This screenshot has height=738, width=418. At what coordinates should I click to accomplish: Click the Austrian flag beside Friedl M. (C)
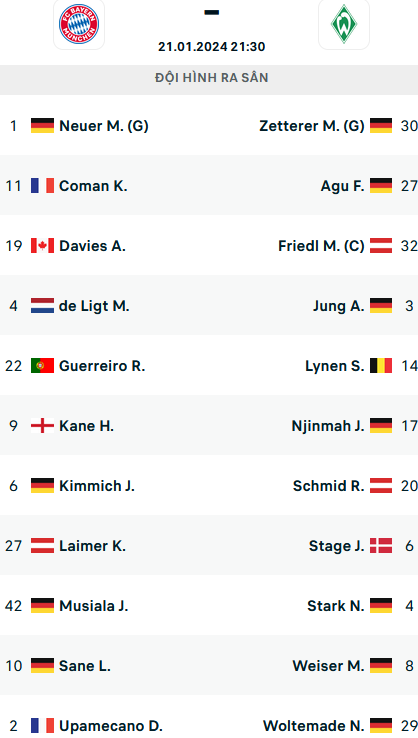(381, 246)
